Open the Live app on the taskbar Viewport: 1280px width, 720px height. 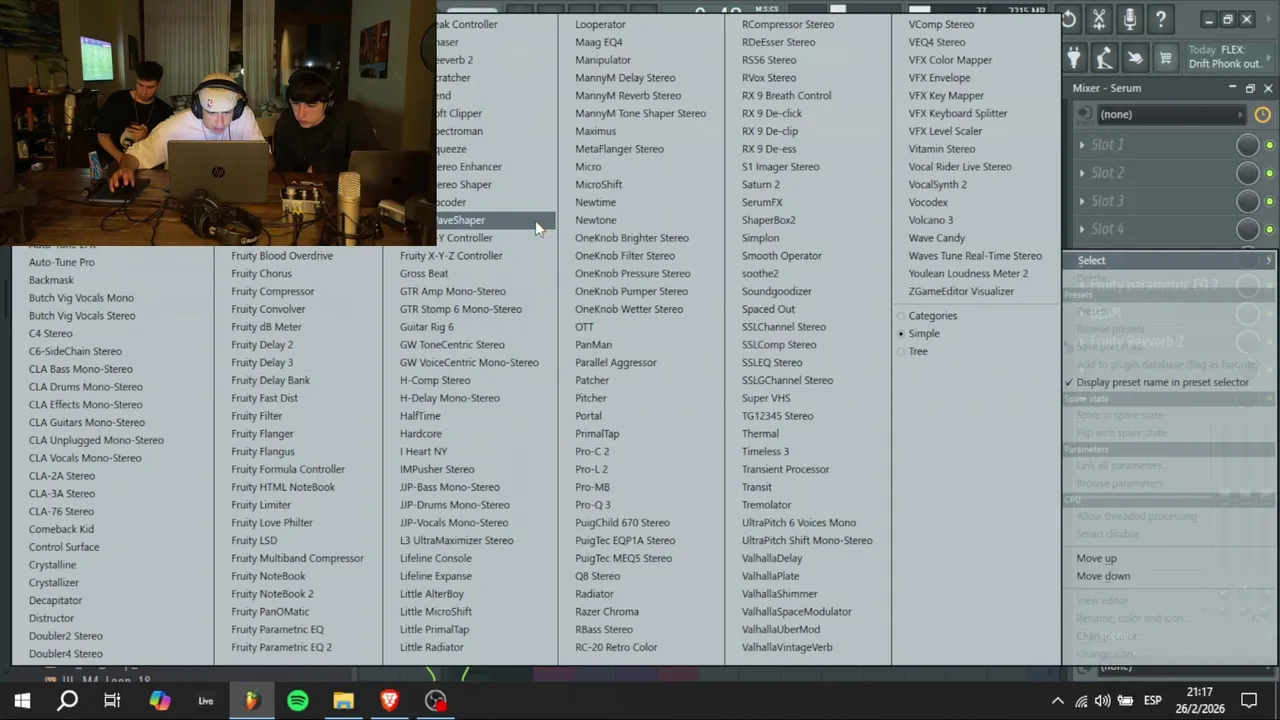tap(205, 701)
